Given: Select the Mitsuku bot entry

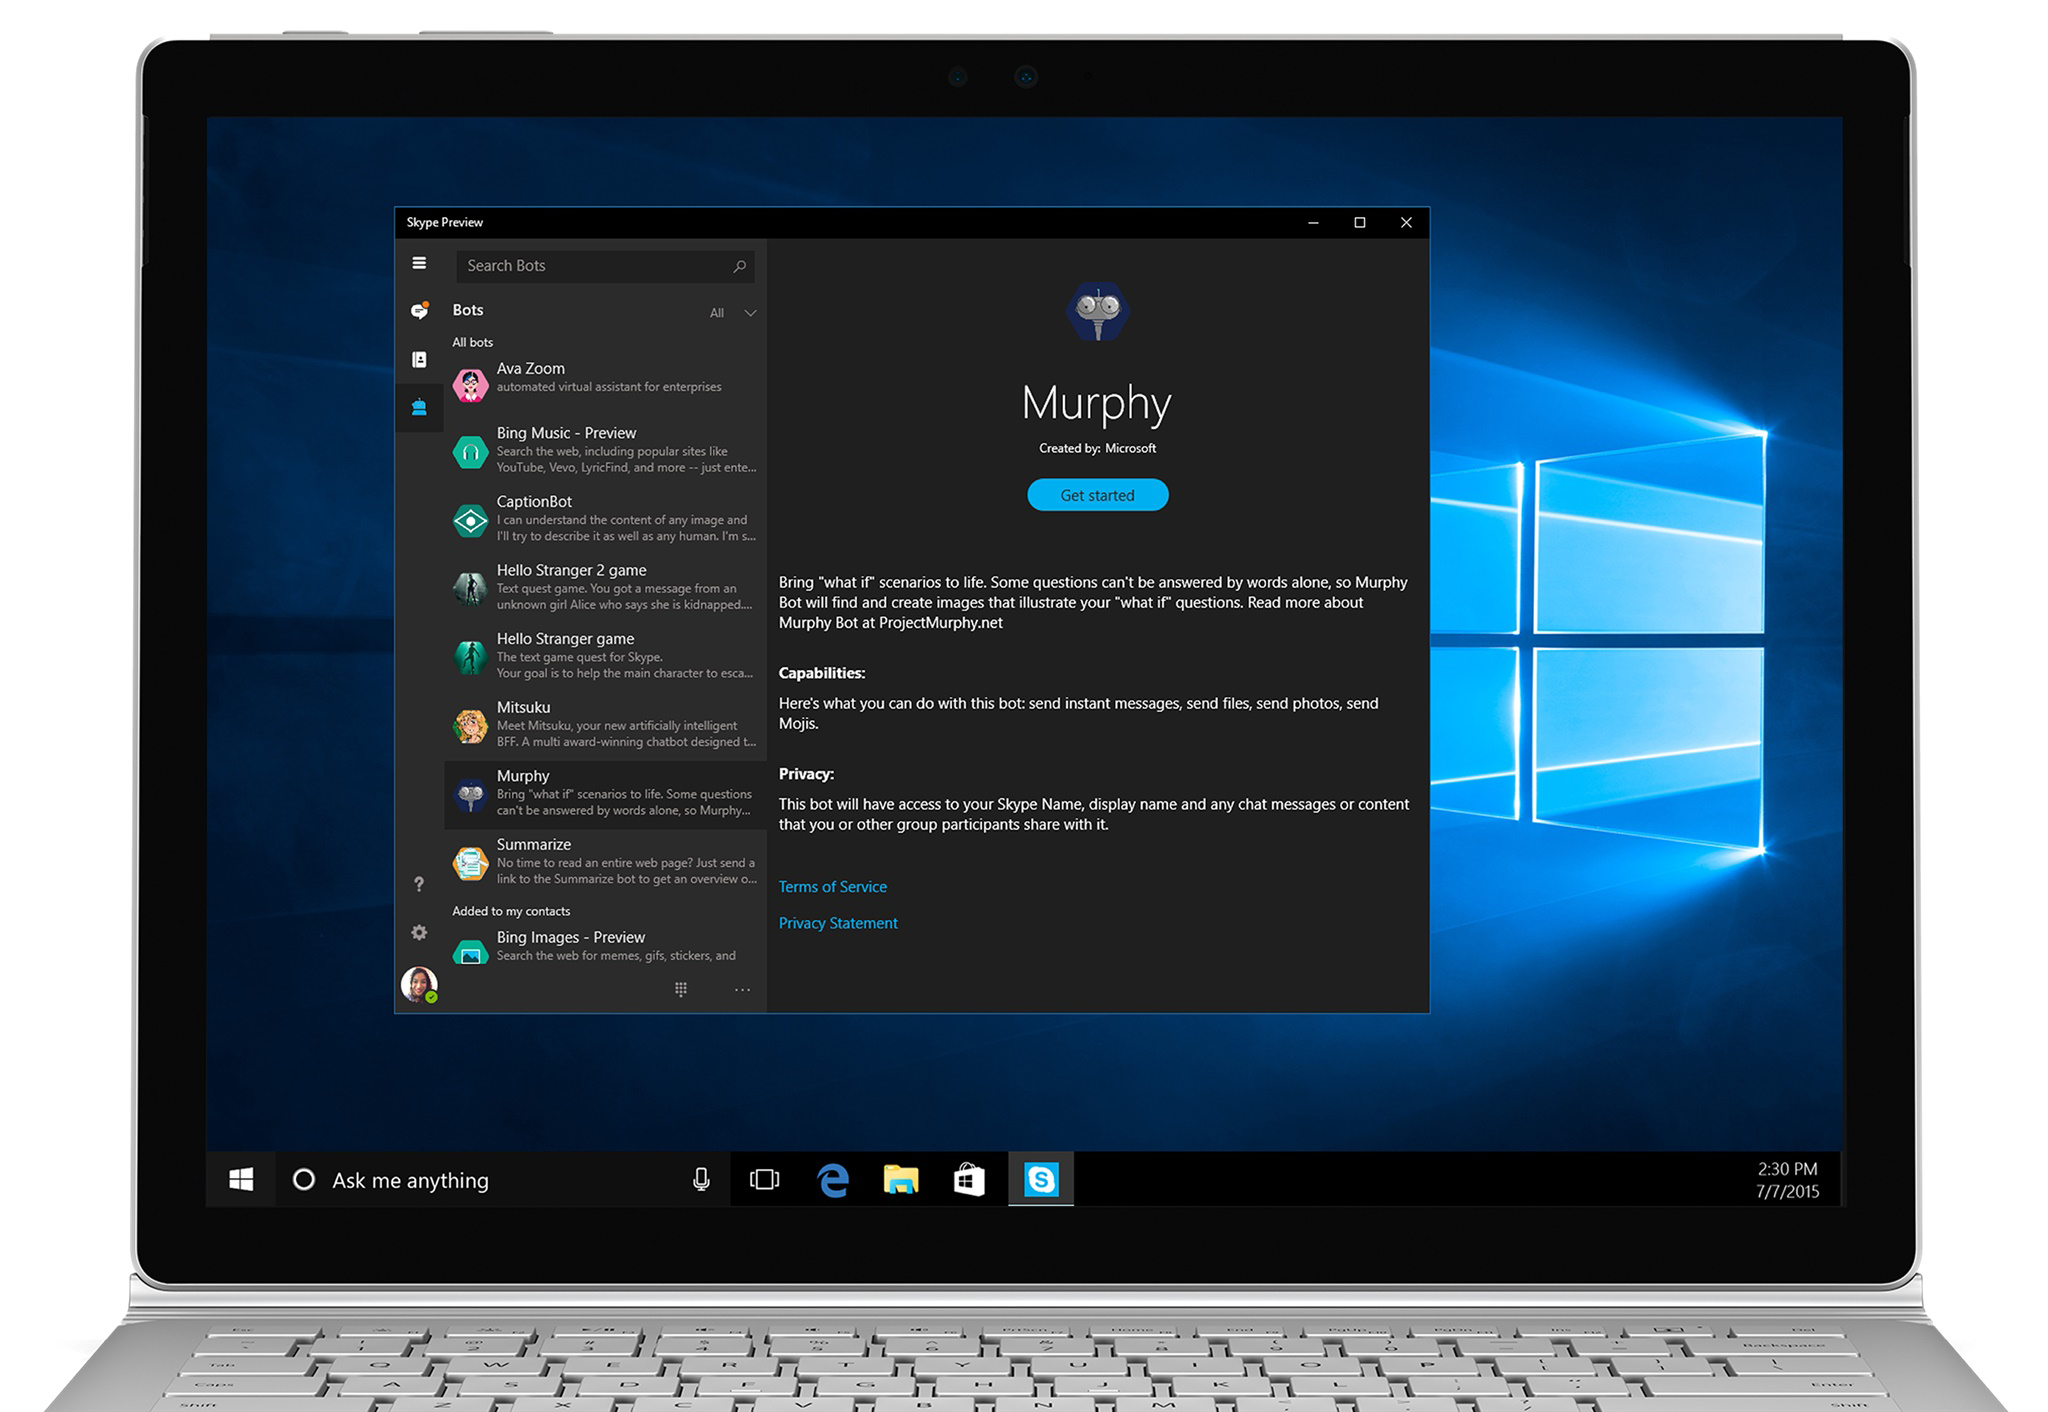Looking at the screenshot, I should (600, 724).
